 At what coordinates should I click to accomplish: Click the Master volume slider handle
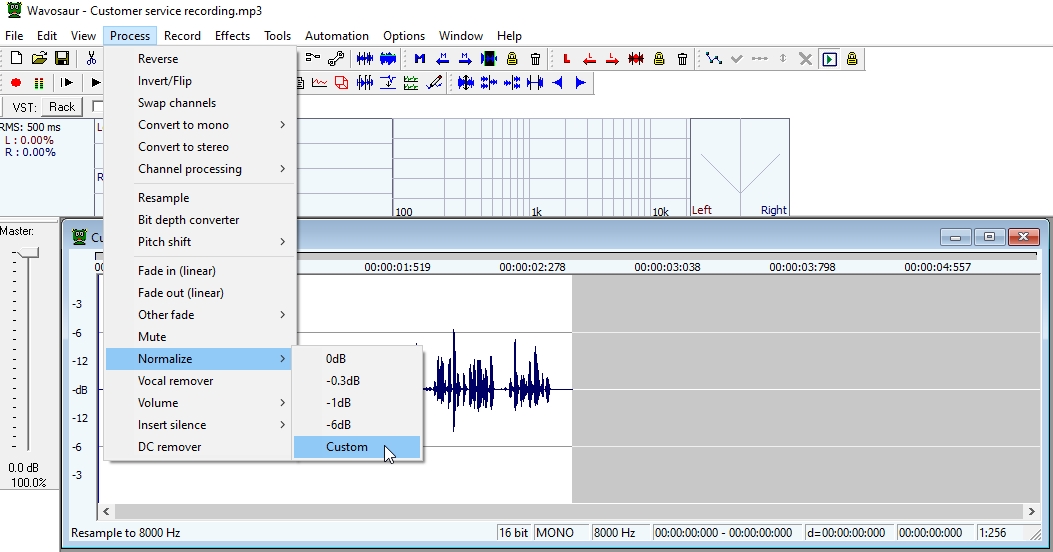27,254
